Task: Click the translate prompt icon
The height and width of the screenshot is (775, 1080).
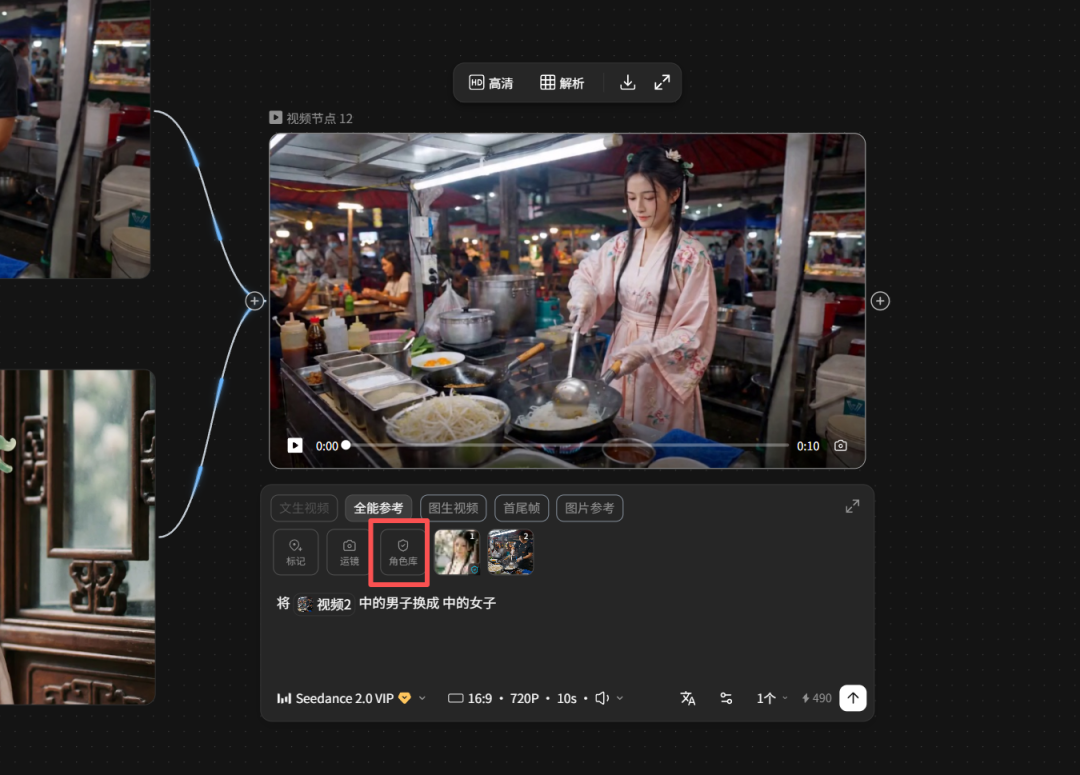Action: click(x=688, y=698)
